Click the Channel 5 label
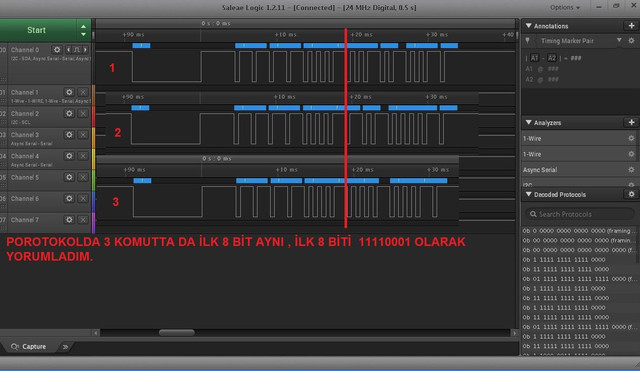640x371 pixels. pyautogui.click(x=25, y=177)
